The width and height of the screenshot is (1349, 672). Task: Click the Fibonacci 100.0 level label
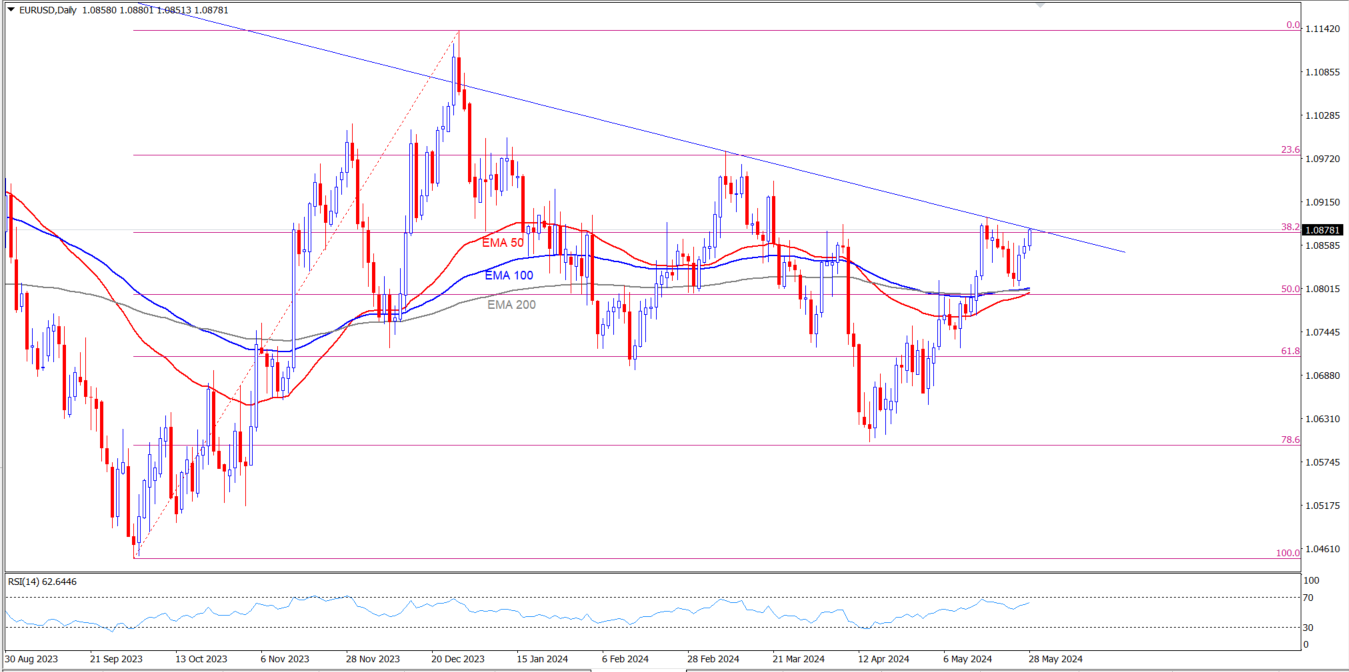pyautogui.click(x=1288, y=553)
